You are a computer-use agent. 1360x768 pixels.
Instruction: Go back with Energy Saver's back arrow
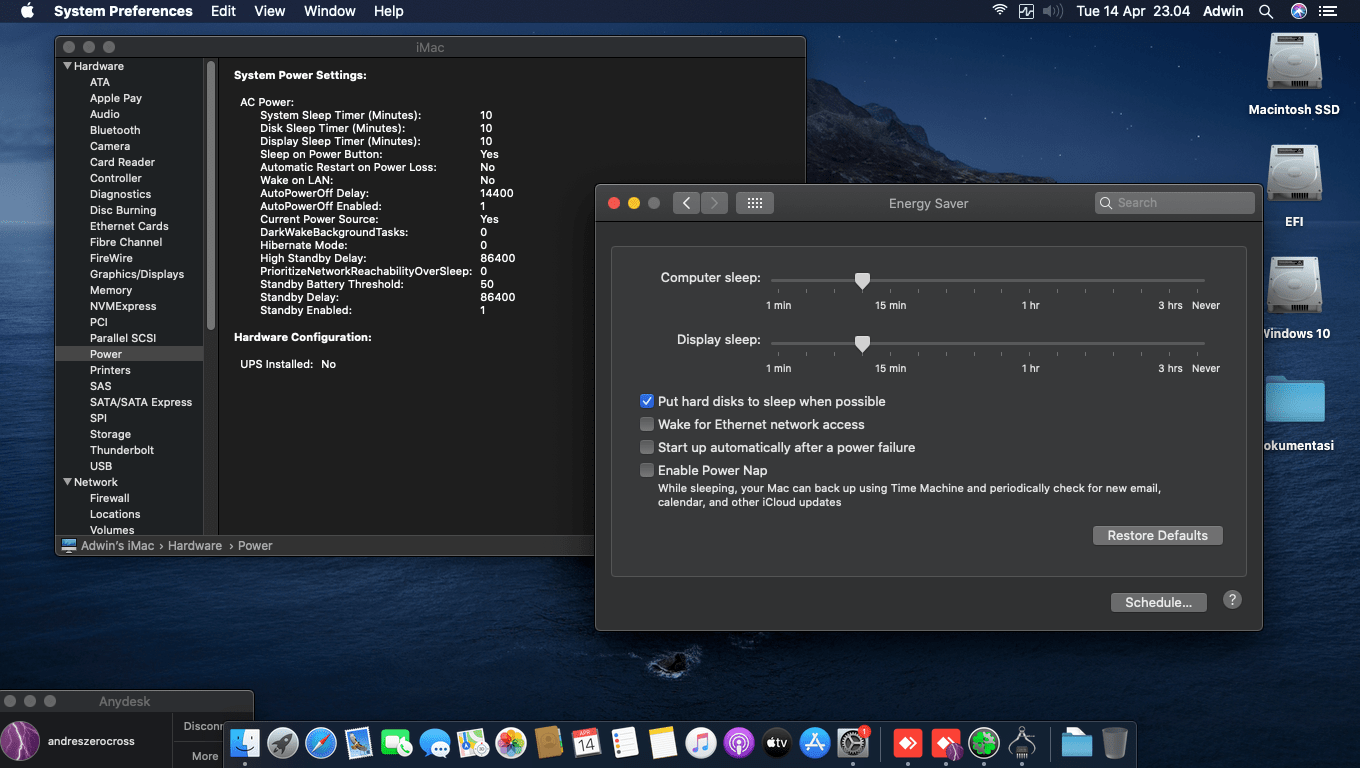click(686, 203)
